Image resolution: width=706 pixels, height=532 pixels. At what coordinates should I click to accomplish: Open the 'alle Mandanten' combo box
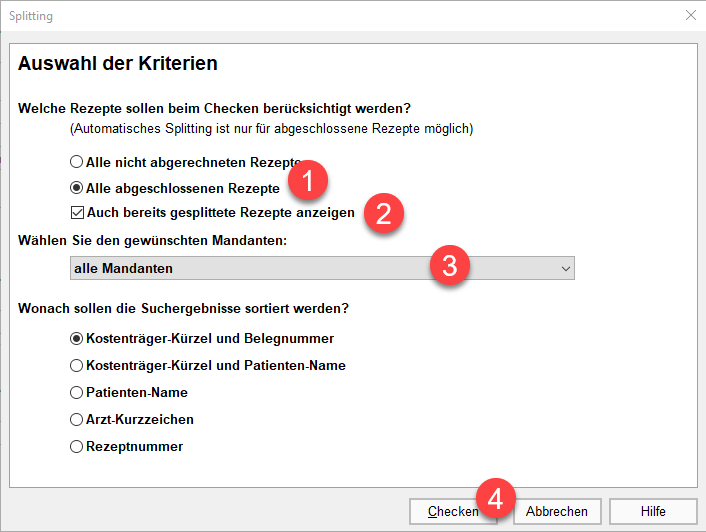pos(322,268)
